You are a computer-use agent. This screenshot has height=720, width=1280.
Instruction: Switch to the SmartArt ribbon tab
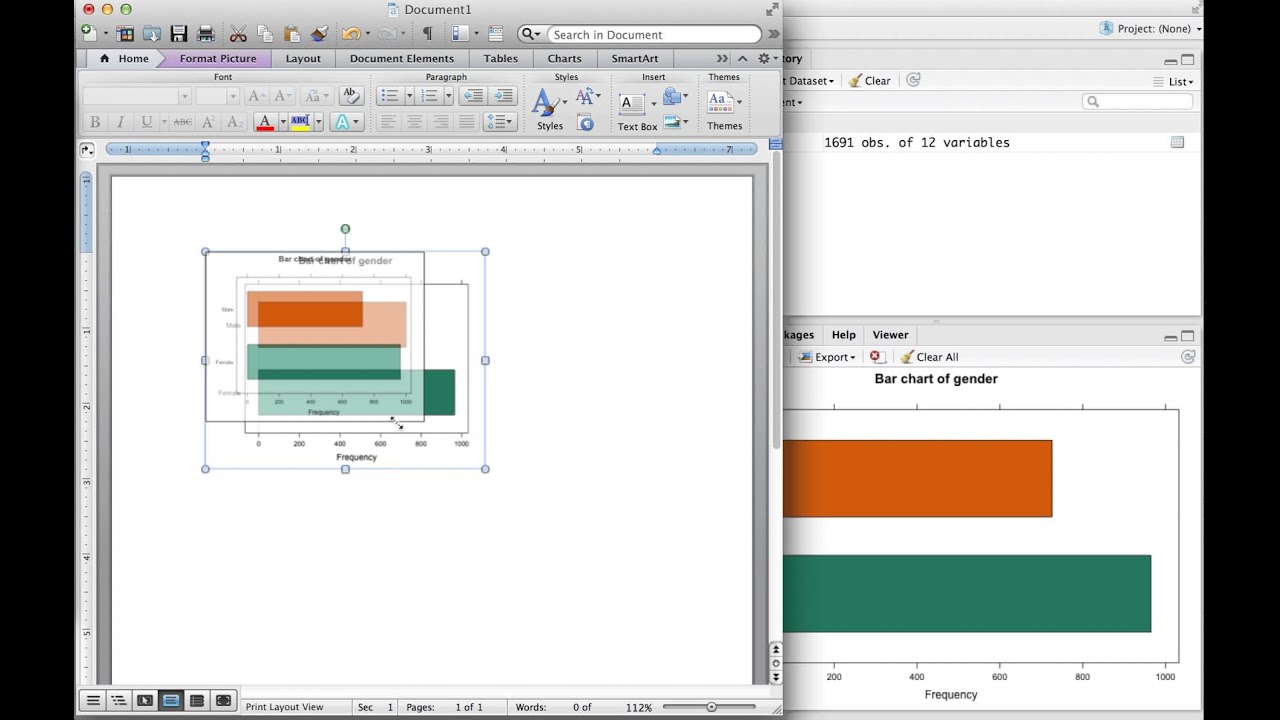click(635, 59)
